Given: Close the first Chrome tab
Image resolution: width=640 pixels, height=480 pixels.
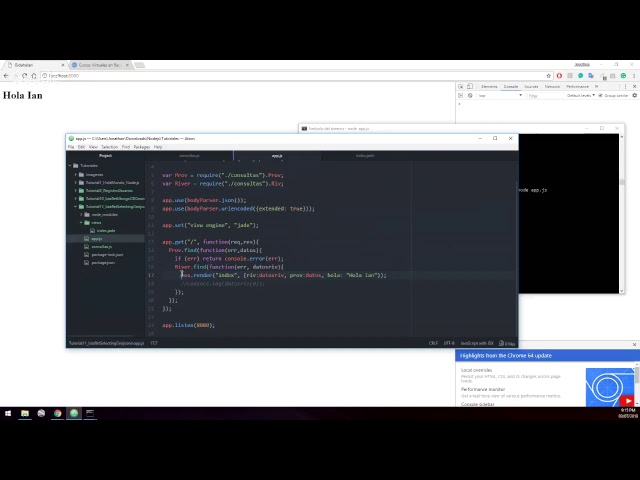Looking at the screenshot, I should (x=63, y=65).
